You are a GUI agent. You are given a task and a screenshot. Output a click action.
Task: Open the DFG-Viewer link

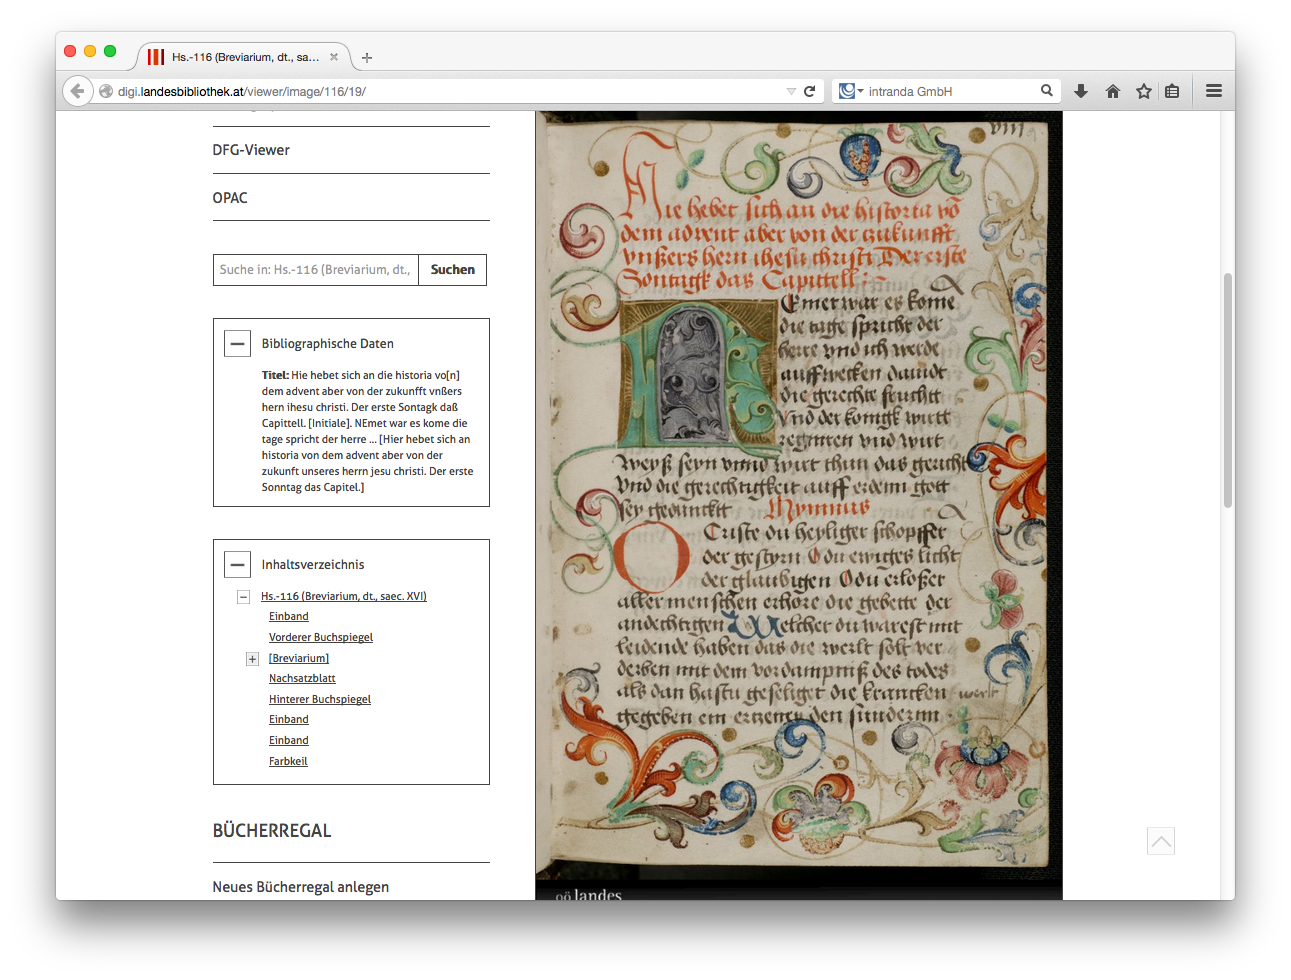[x=251, y=150]
